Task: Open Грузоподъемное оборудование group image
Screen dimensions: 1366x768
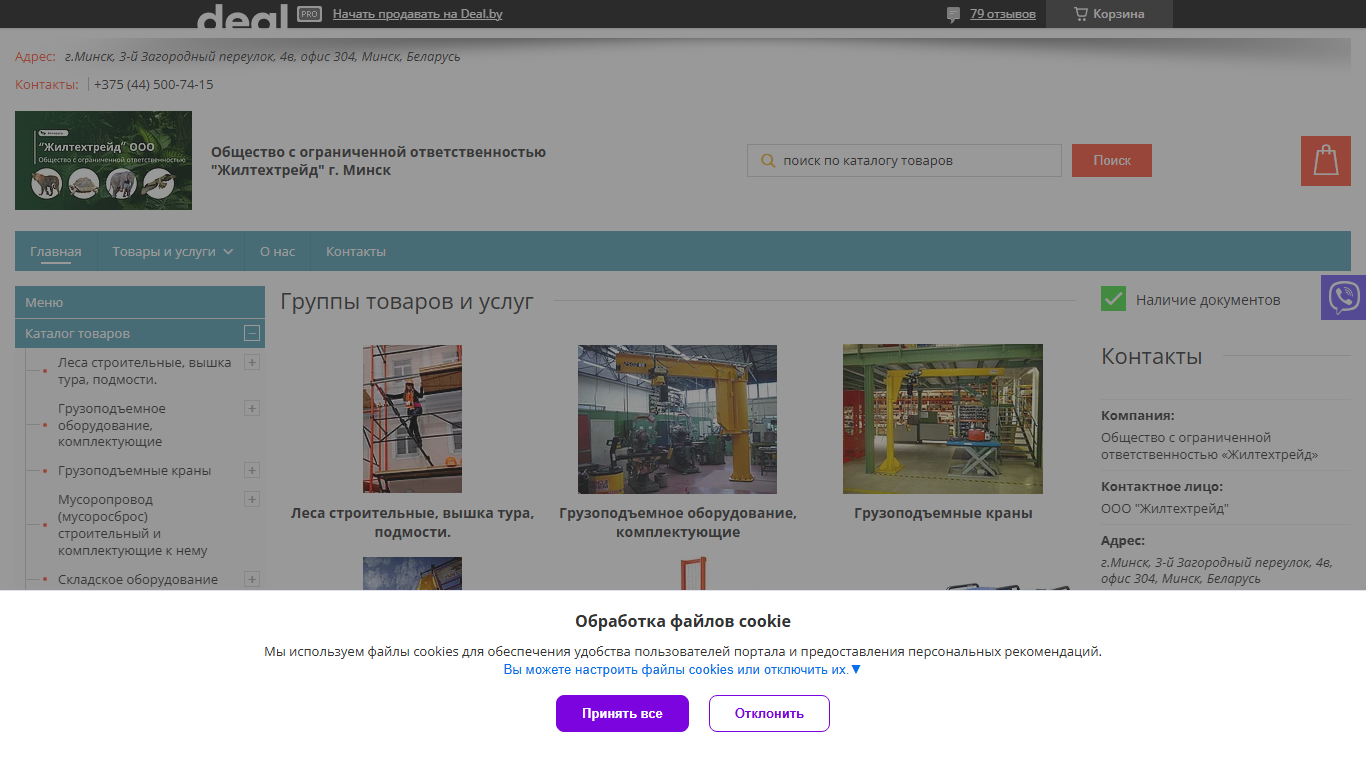Action: point(677,419)
